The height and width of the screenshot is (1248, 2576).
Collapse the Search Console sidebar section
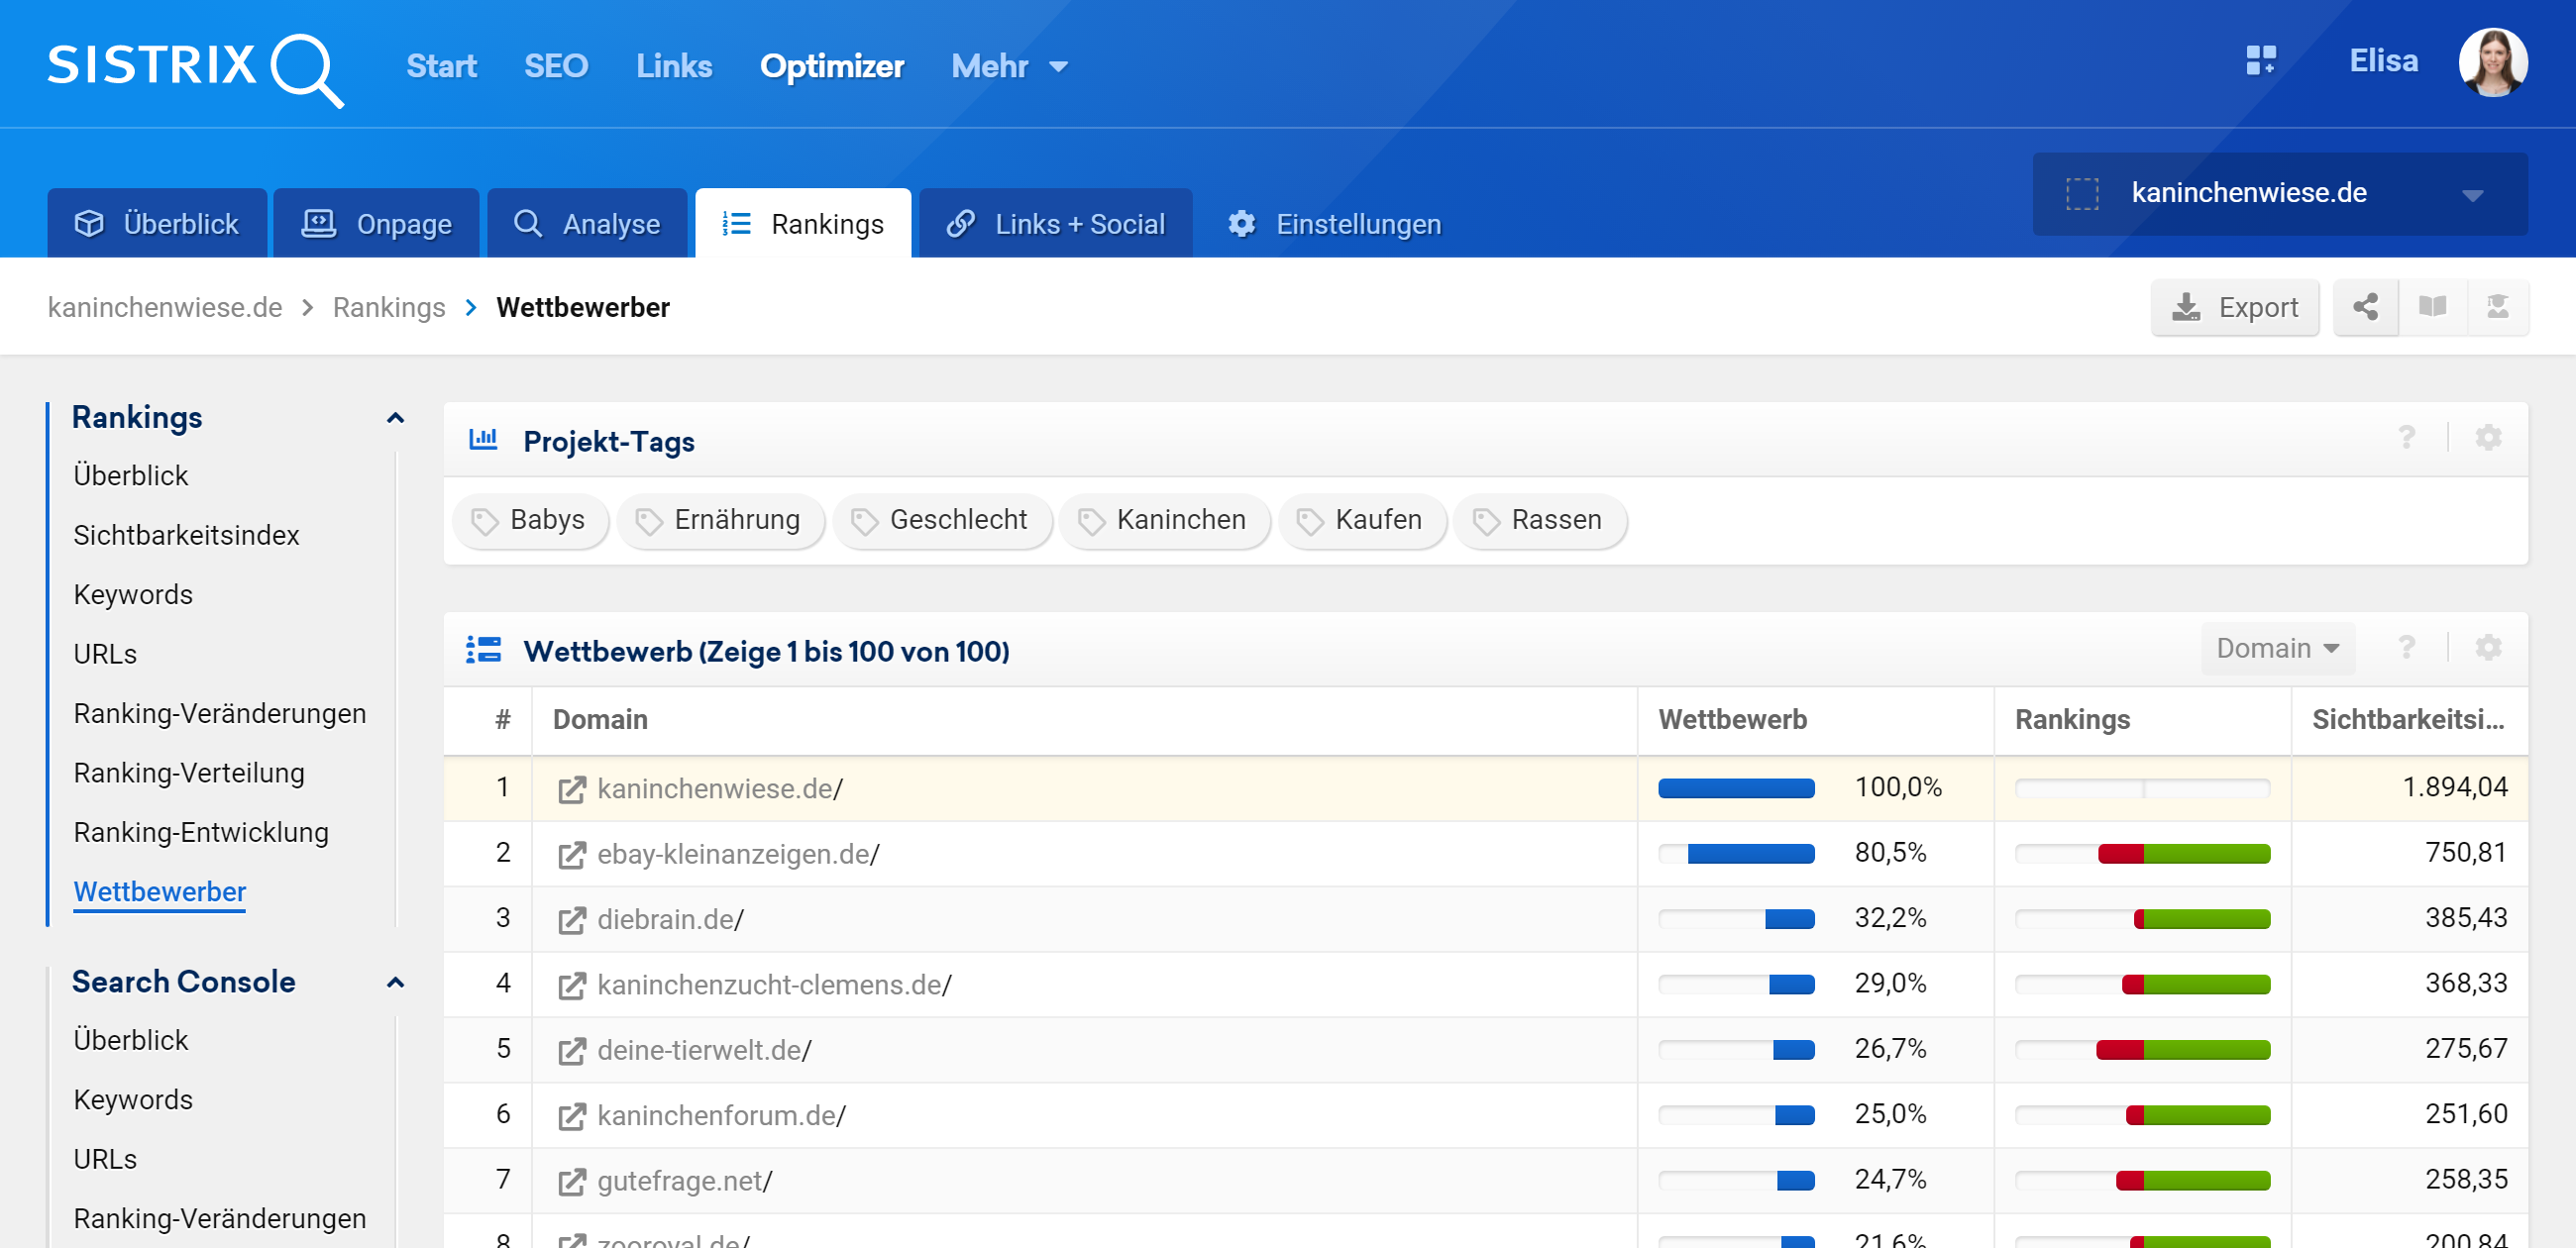click(395, 983)
